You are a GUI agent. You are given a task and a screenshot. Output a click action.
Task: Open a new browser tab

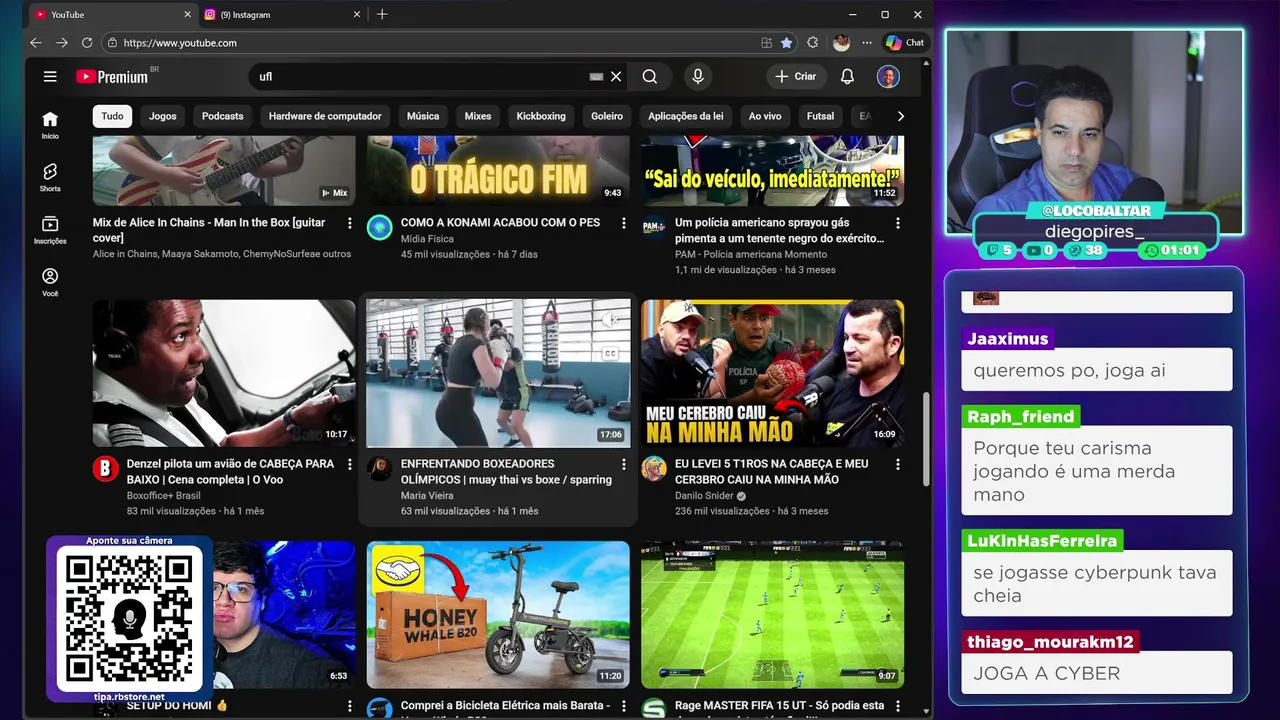coord(382,14)
